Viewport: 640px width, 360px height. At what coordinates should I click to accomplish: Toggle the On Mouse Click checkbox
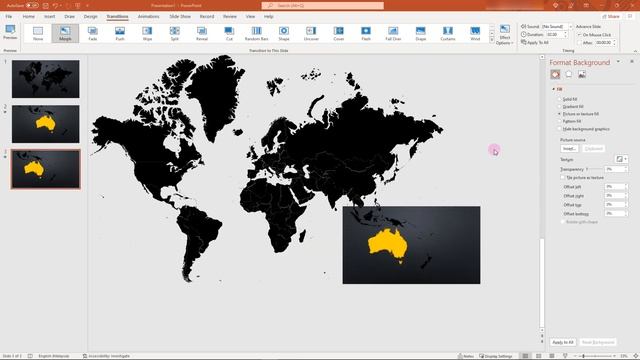(579, 35)
